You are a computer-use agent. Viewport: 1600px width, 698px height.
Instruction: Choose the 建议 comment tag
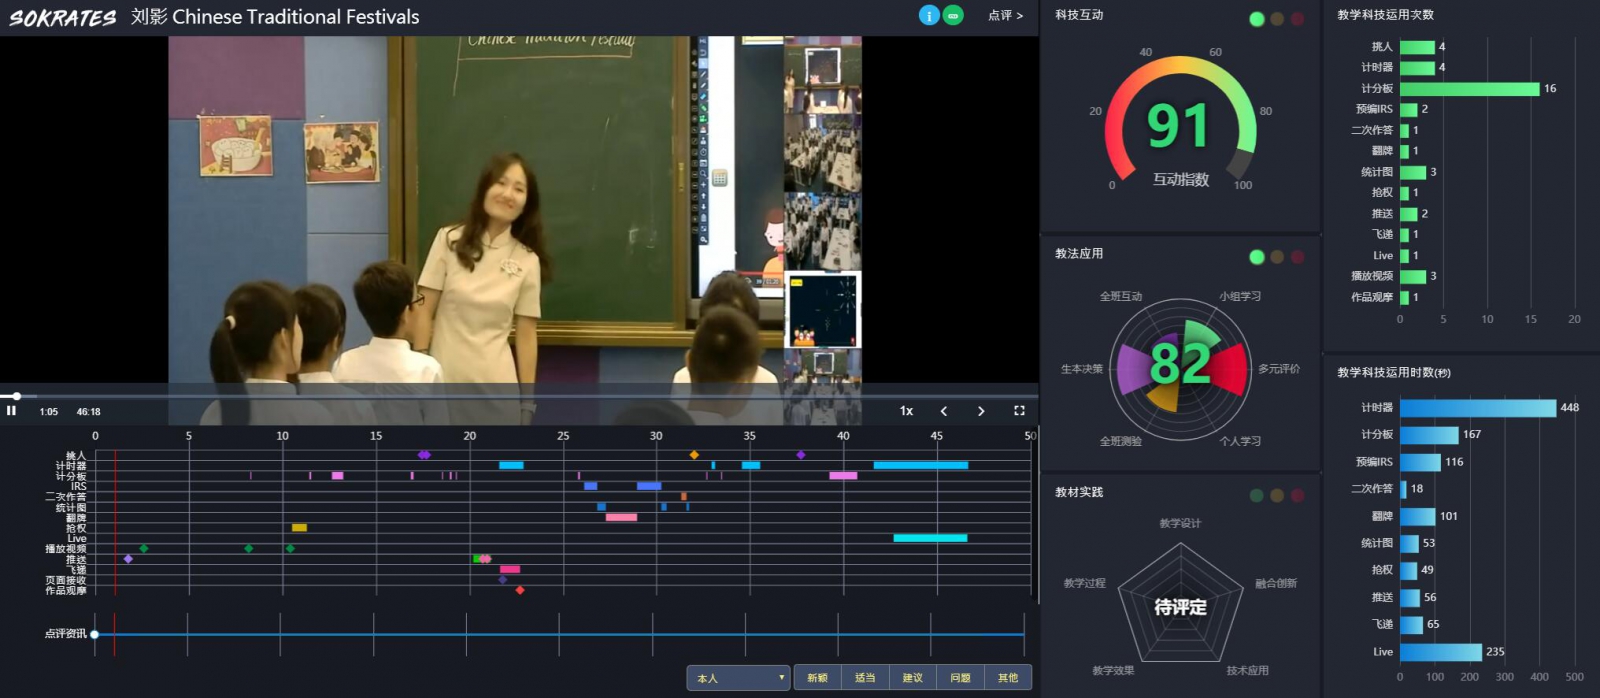(913, 678)
